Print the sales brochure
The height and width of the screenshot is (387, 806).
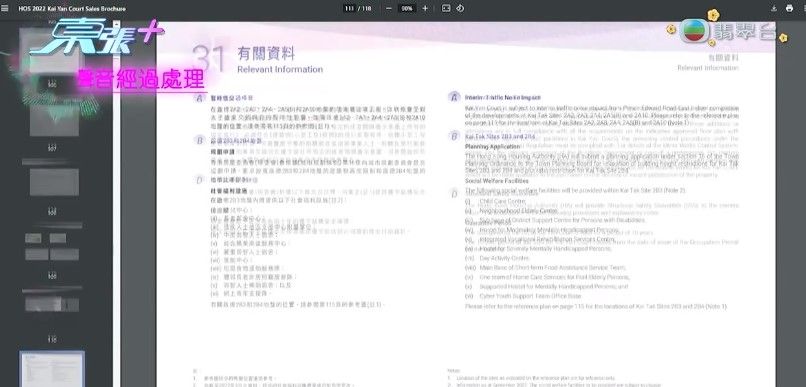click(x=790, y=9)
